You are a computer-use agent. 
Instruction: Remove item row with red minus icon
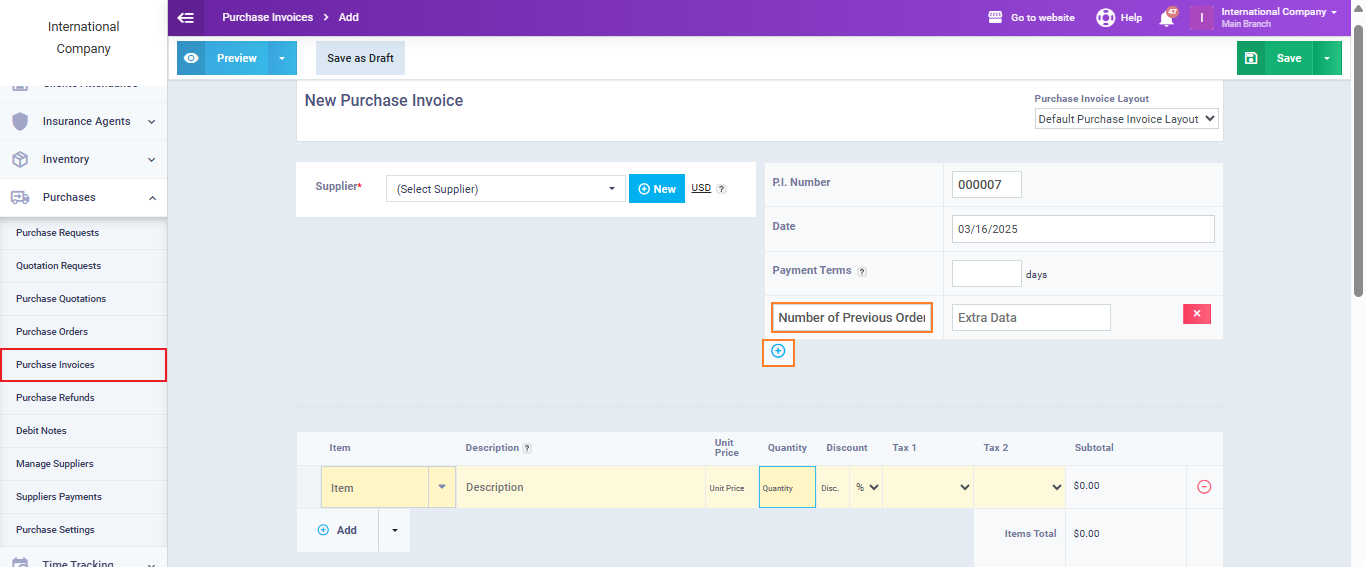click(x=1204, y=487)
